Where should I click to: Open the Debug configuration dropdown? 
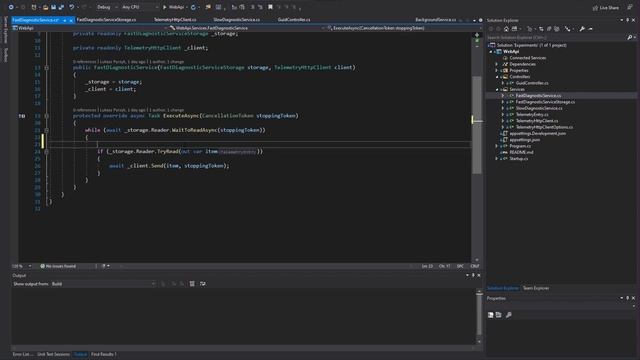[107, 7]
